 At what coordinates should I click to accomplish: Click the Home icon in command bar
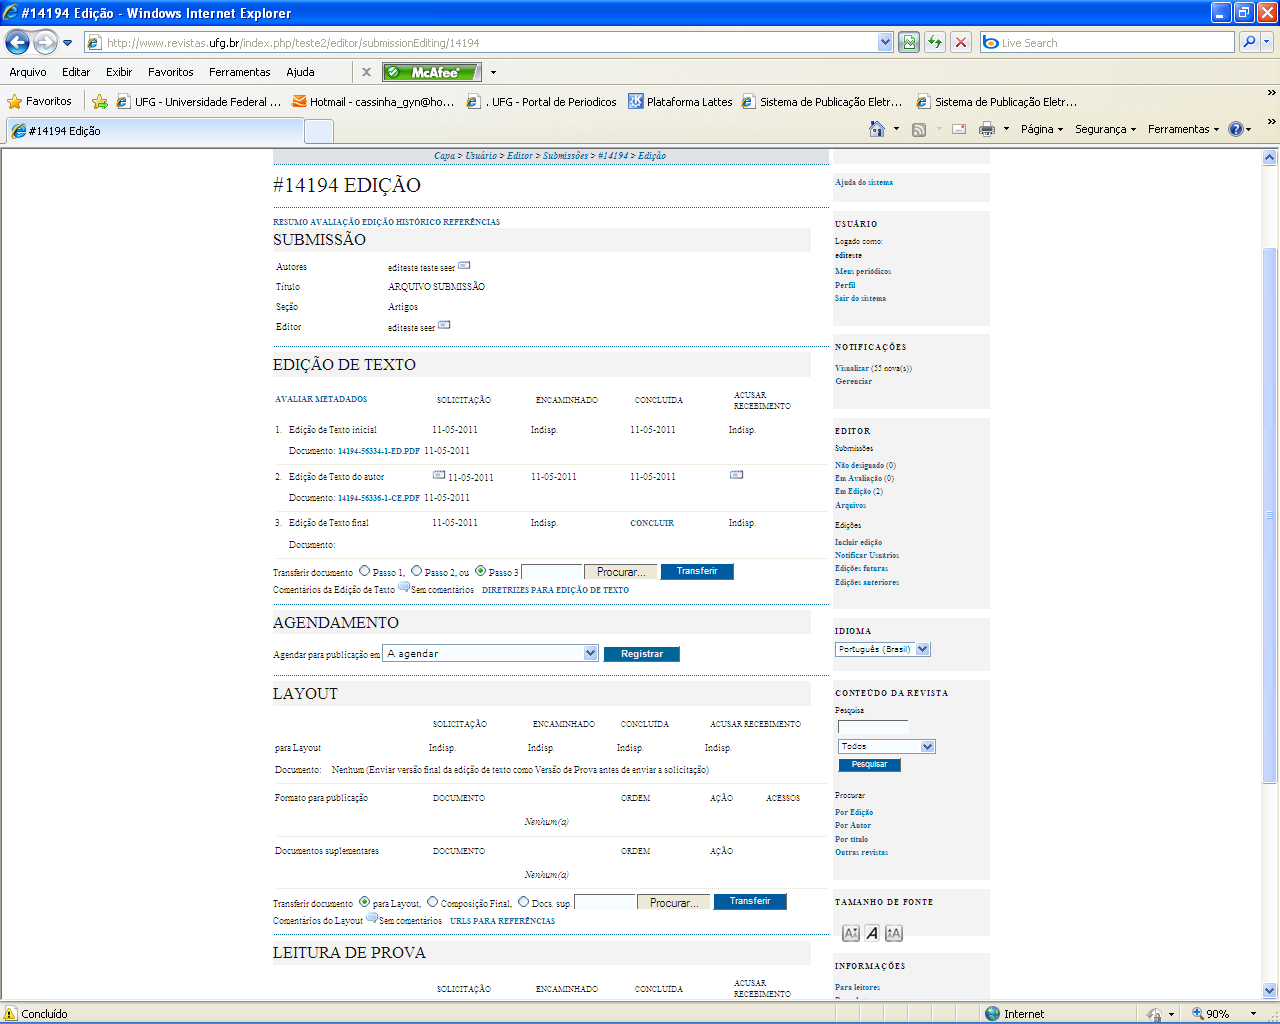pyautogui.click(x=877, y=129)
